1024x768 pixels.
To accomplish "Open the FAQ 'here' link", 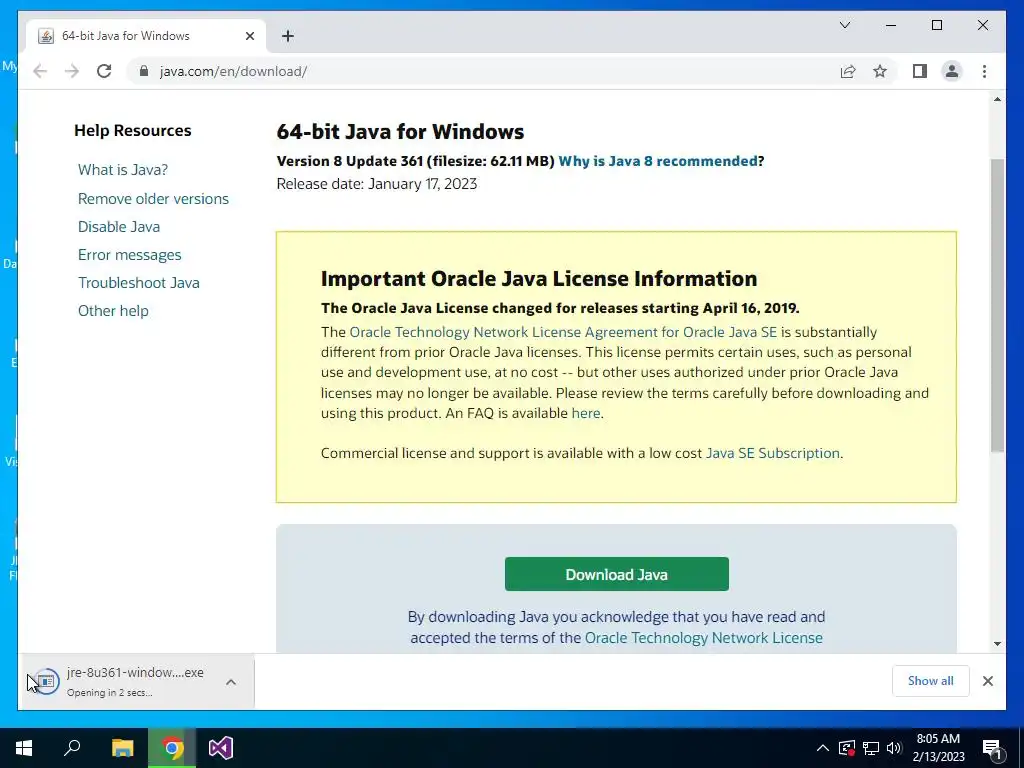I will pyautogui.click(x=586, y=413).
